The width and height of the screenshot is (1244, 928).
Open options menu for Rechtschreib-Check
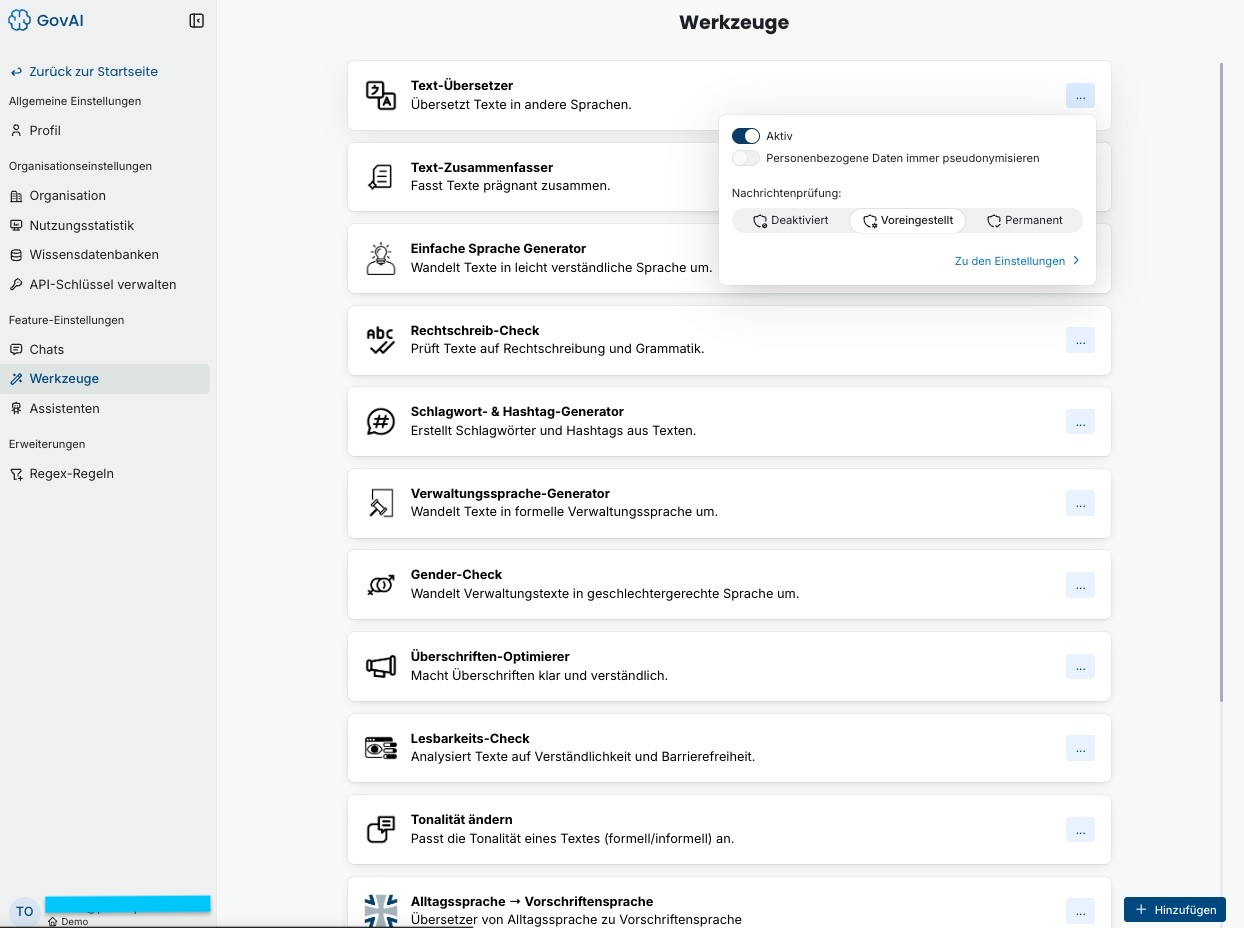[1080, 340]
